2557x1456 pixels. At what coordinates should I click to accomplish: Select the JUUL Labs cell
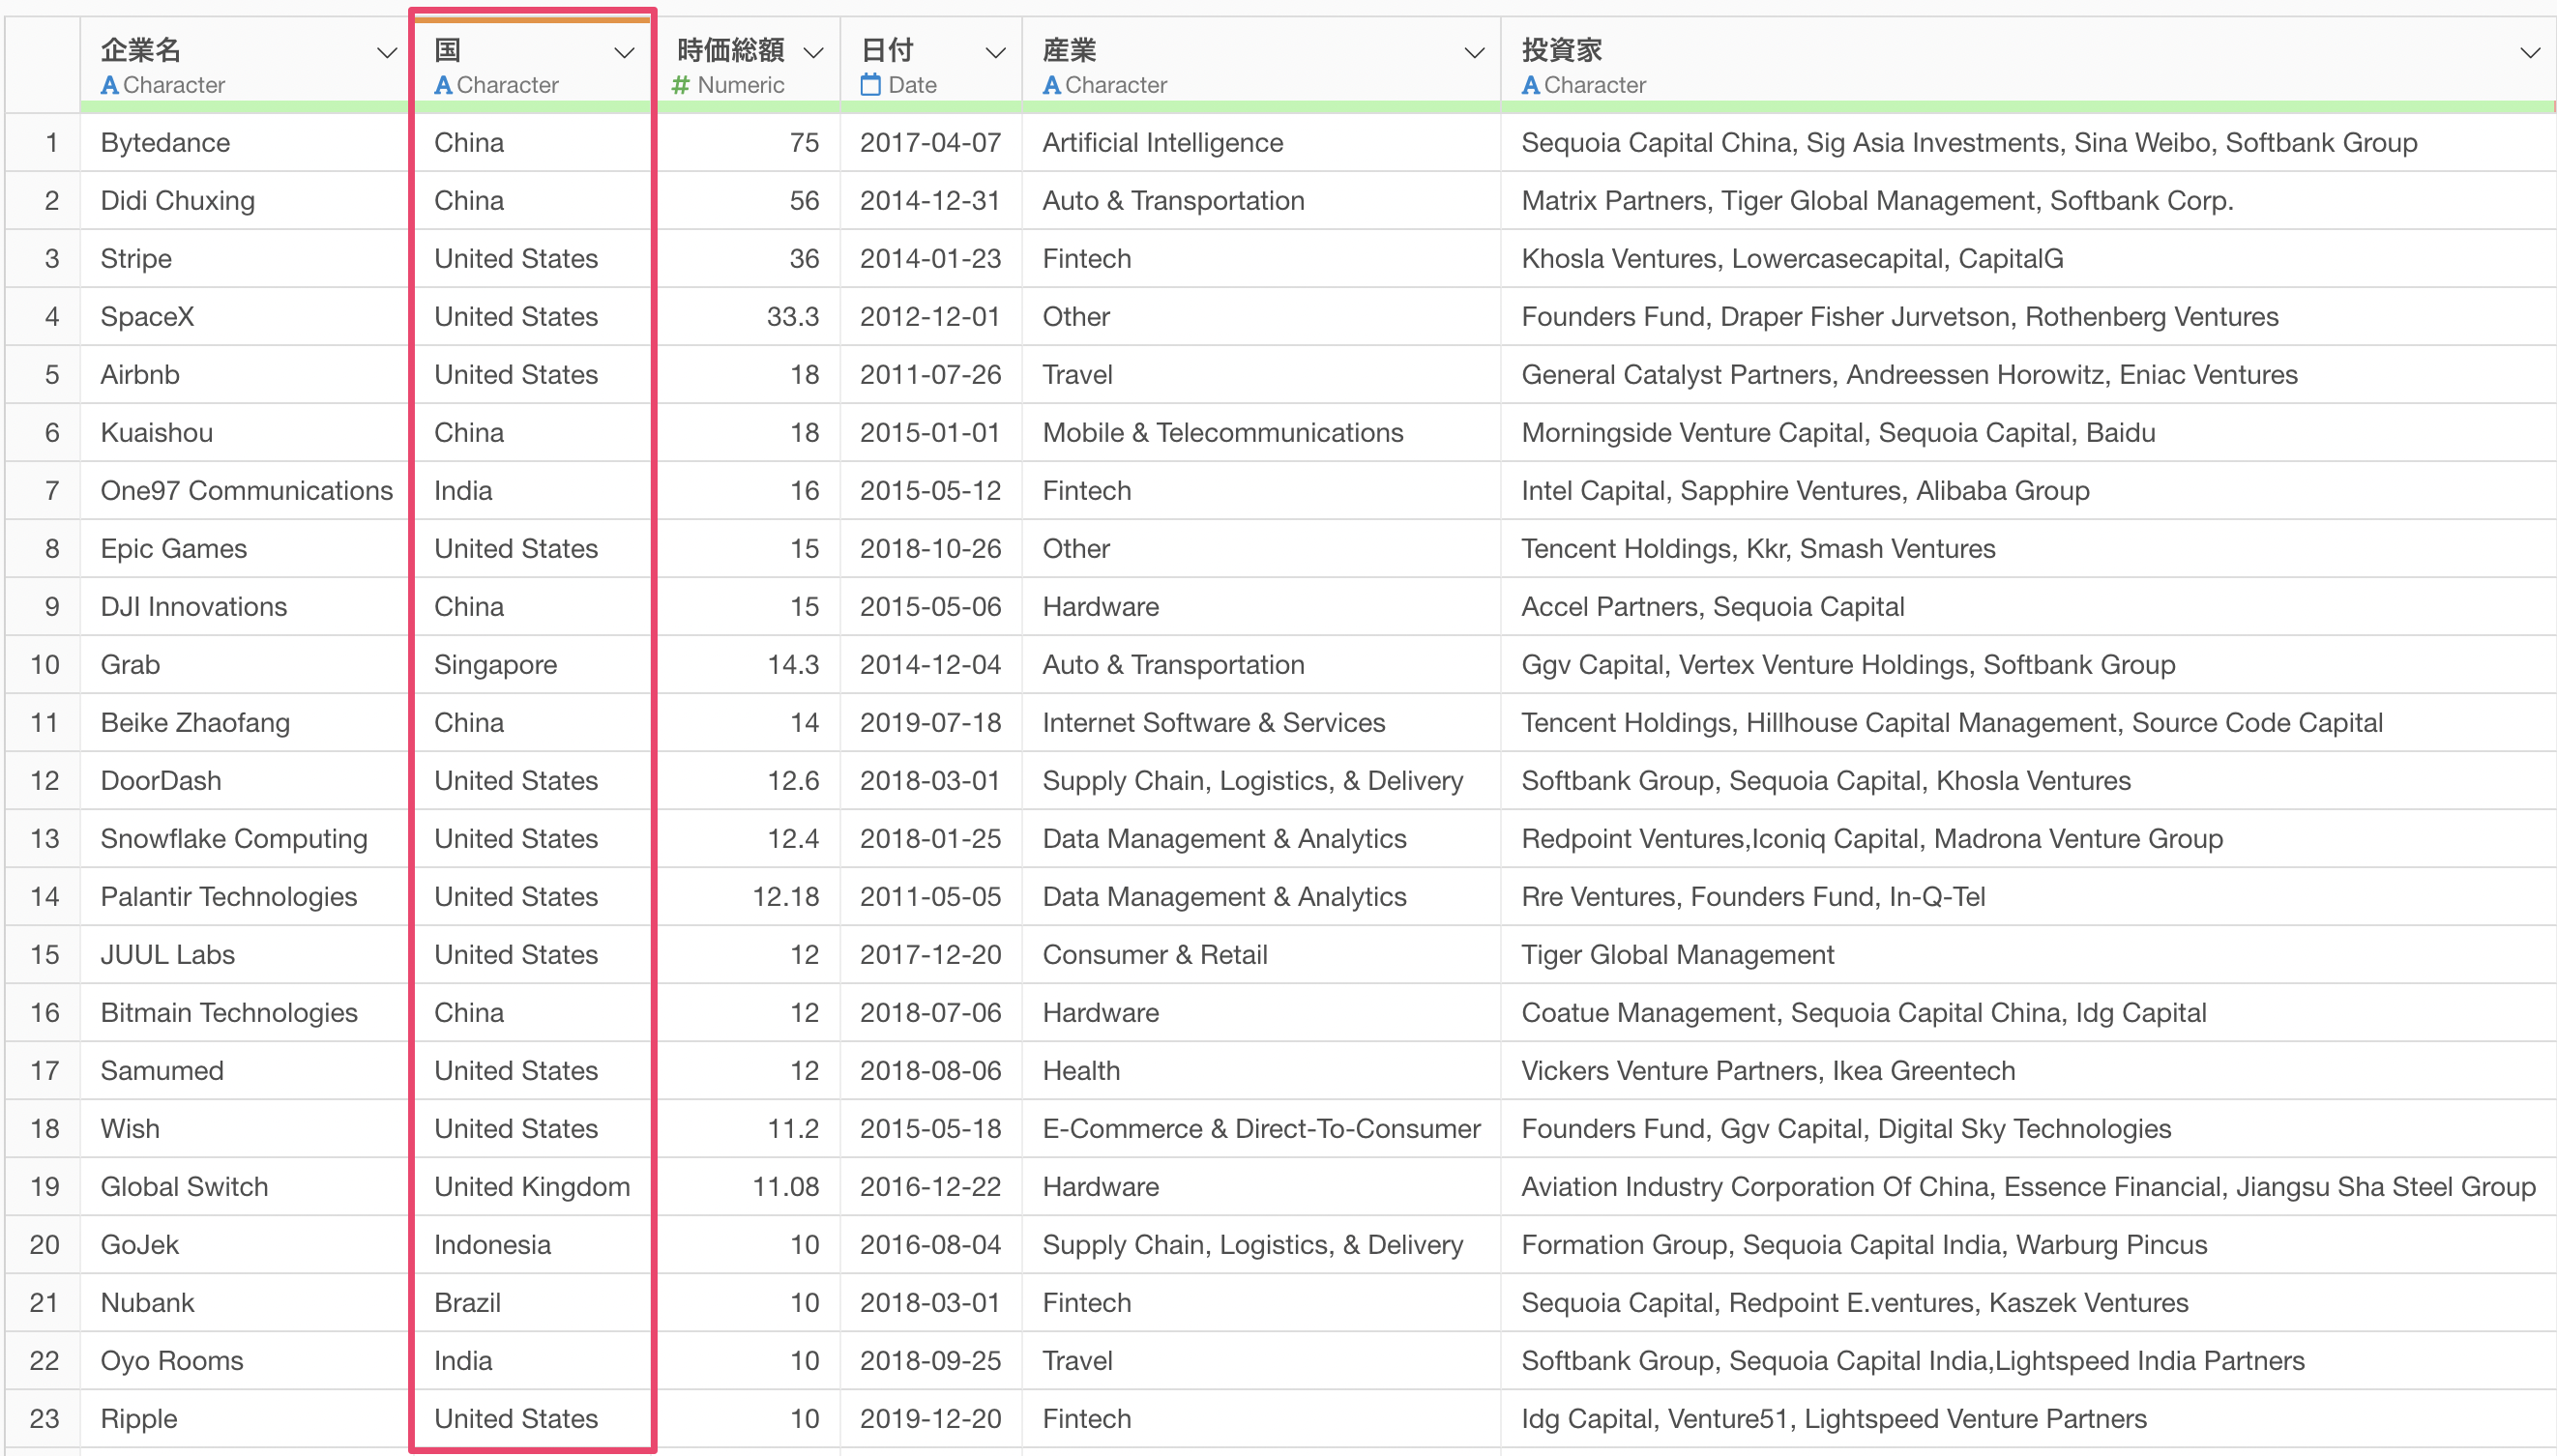[x=245, y=955]
